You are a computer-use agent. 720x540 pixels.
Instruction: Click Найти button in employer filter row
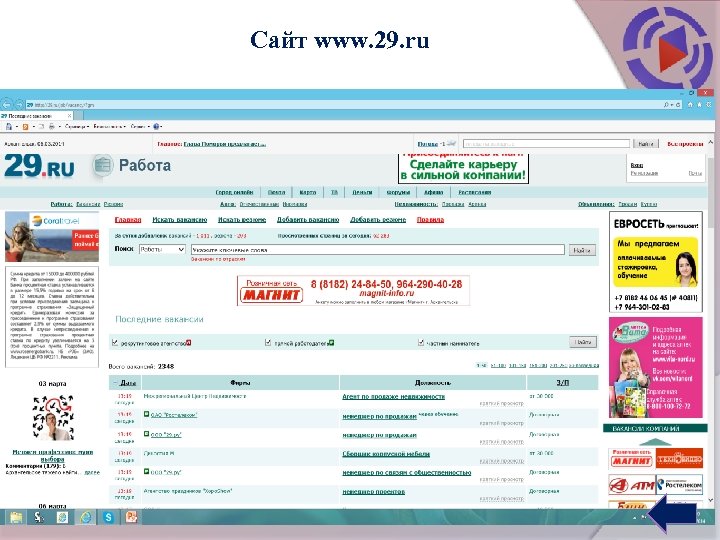tap(583, 342)
